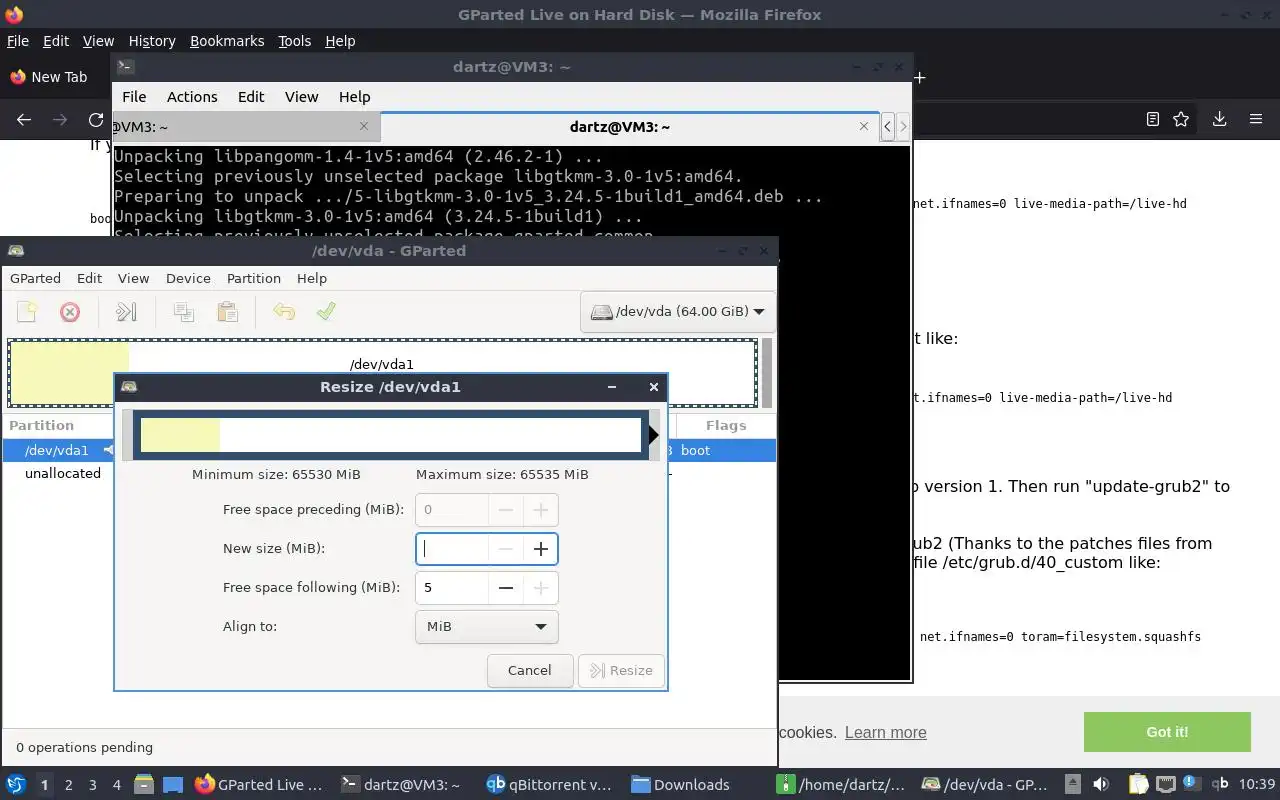This screenshot has height=800, width=1280.
Task: Click the Copy partition icon in GParted toolbar
Action: pos(184,312)
